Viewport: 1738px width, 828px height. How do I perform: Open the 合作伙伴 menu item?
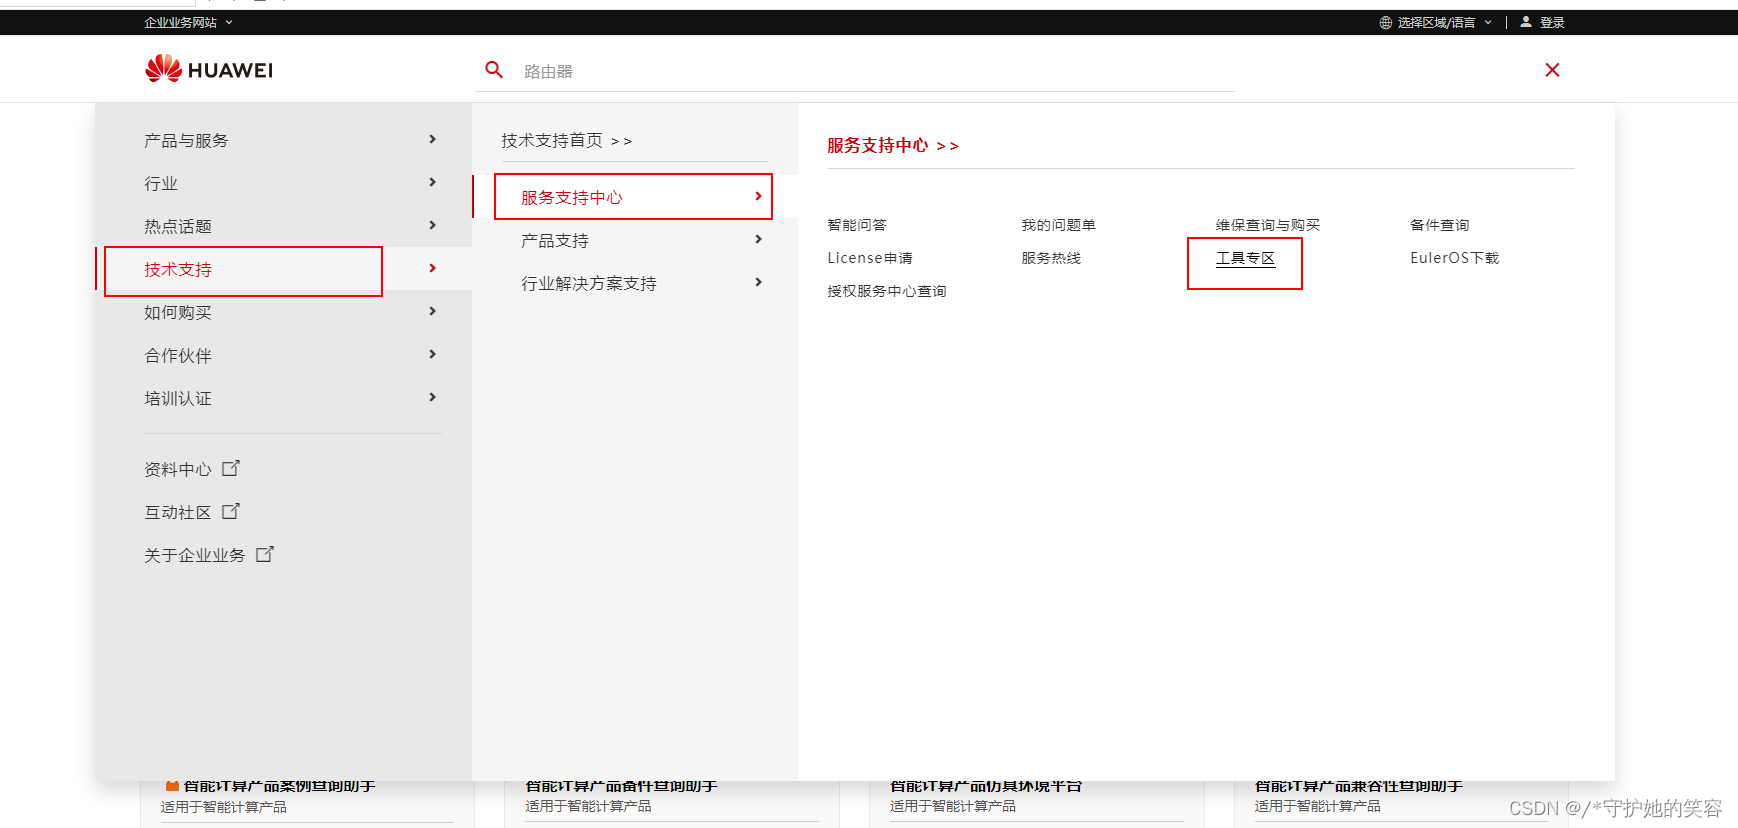click(x=178, y=356)
